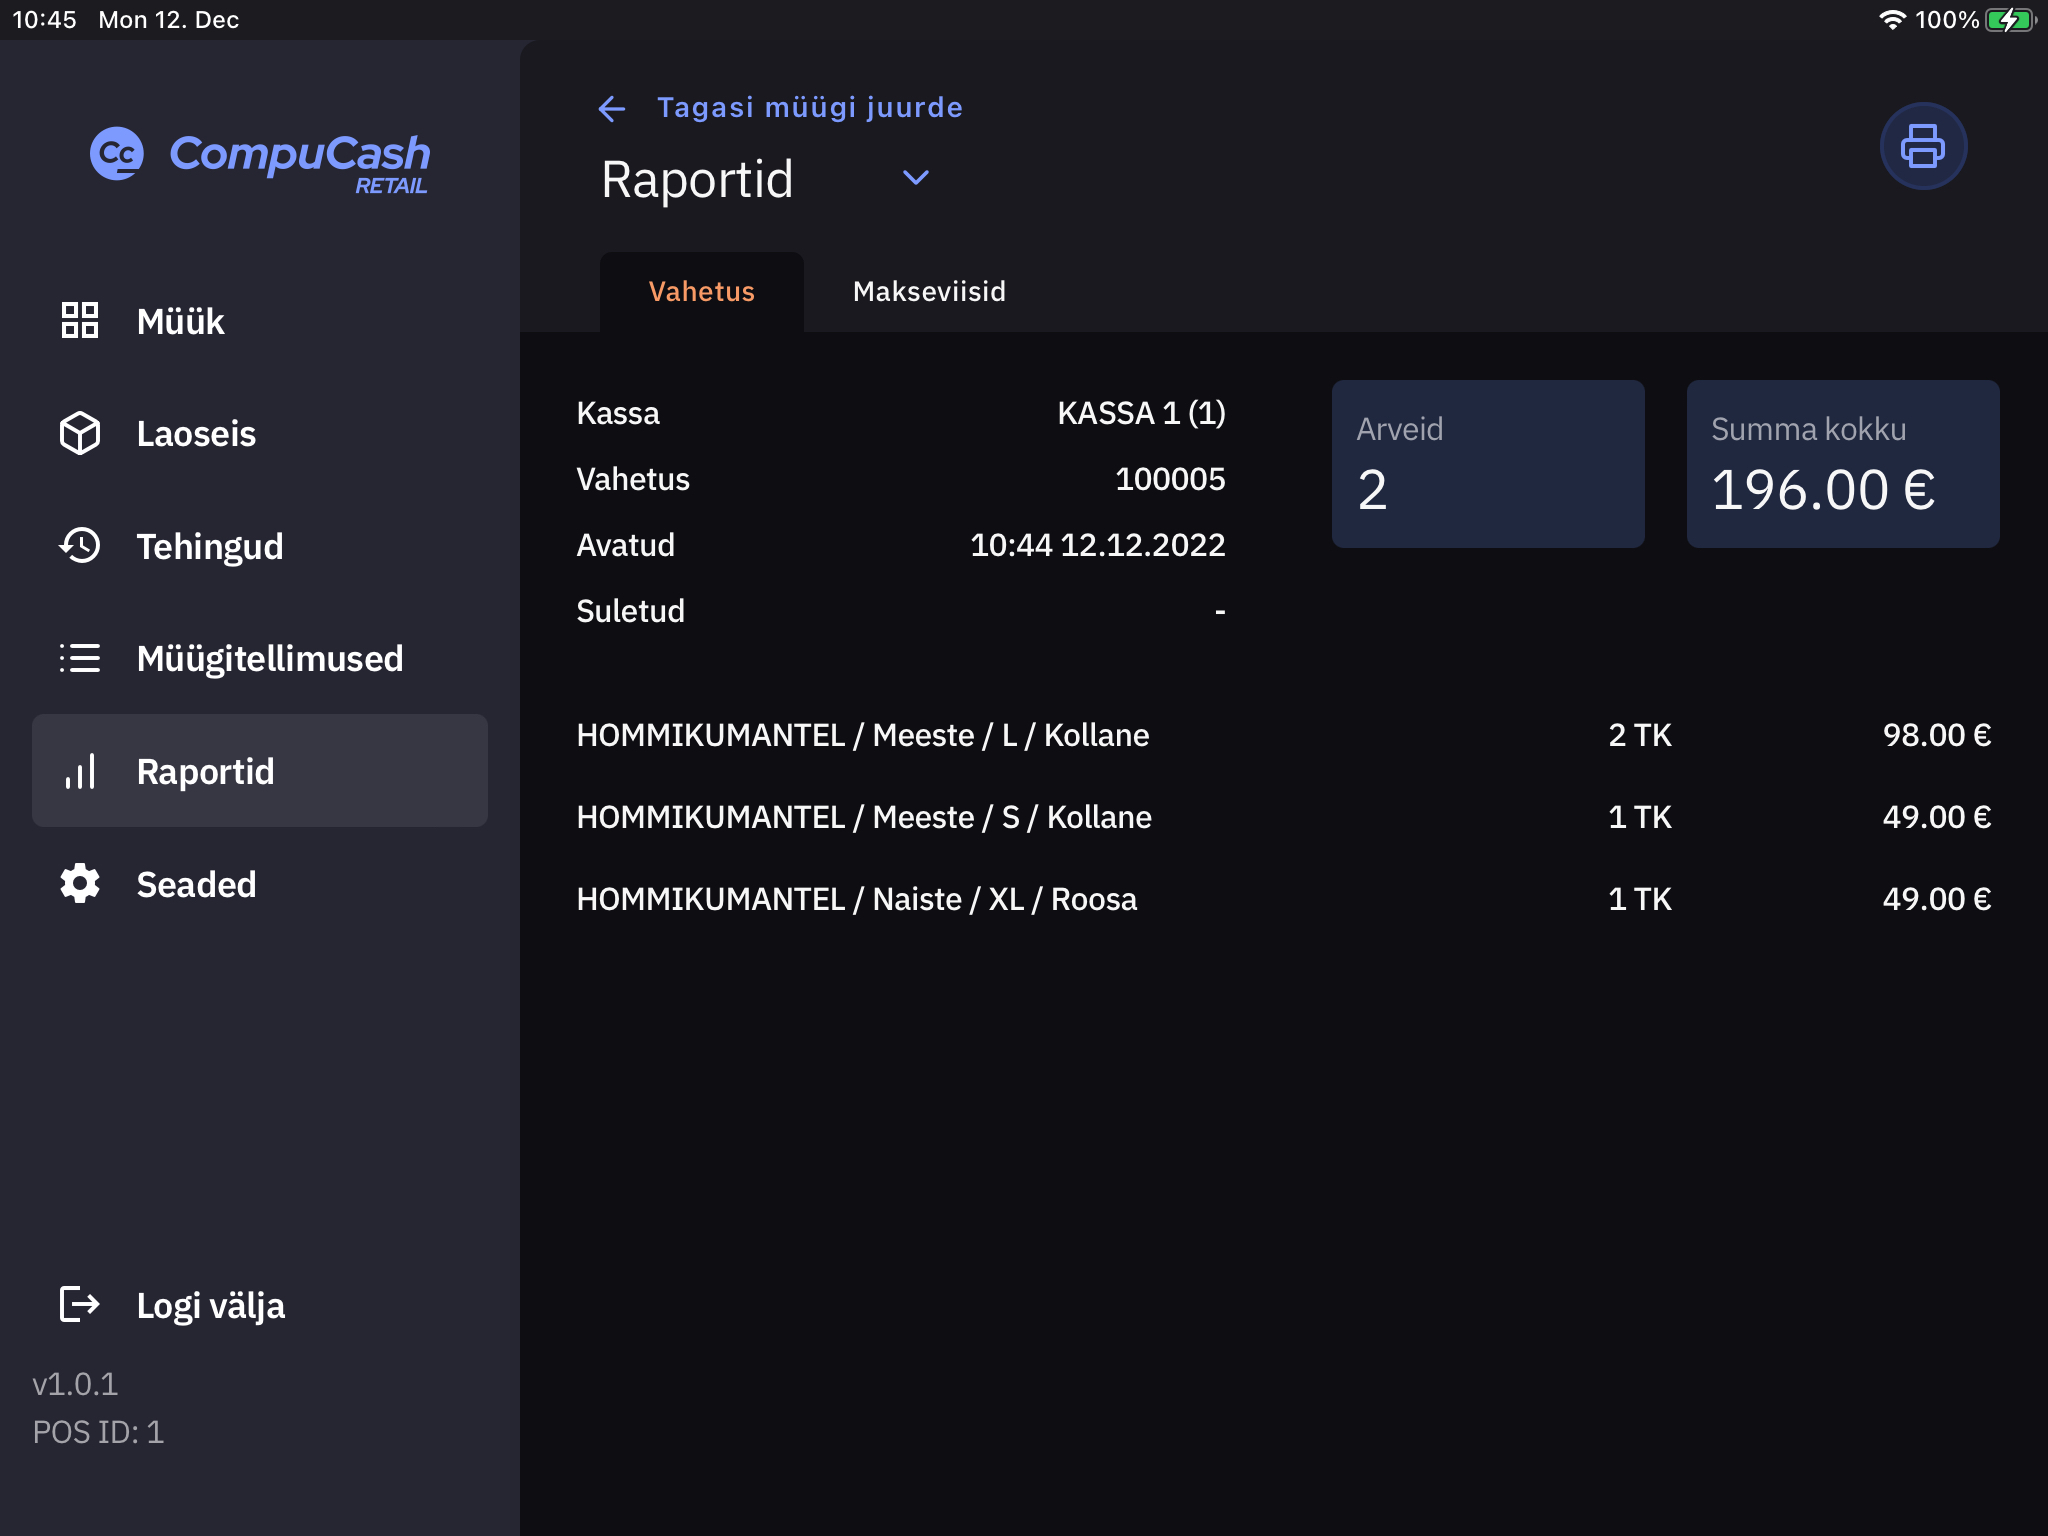
Task: Select the Laoseis box icon
Action: coord(80,433)
